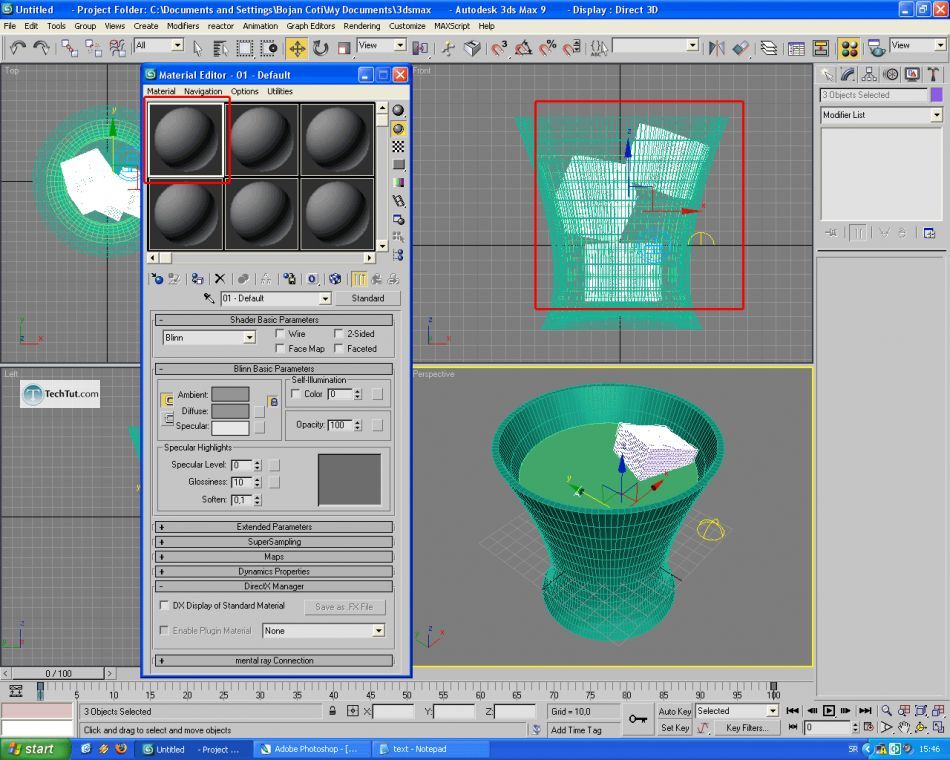950x760 pixels.
Task: Expand Extended Parameters rollout
Action: [274, 527]
